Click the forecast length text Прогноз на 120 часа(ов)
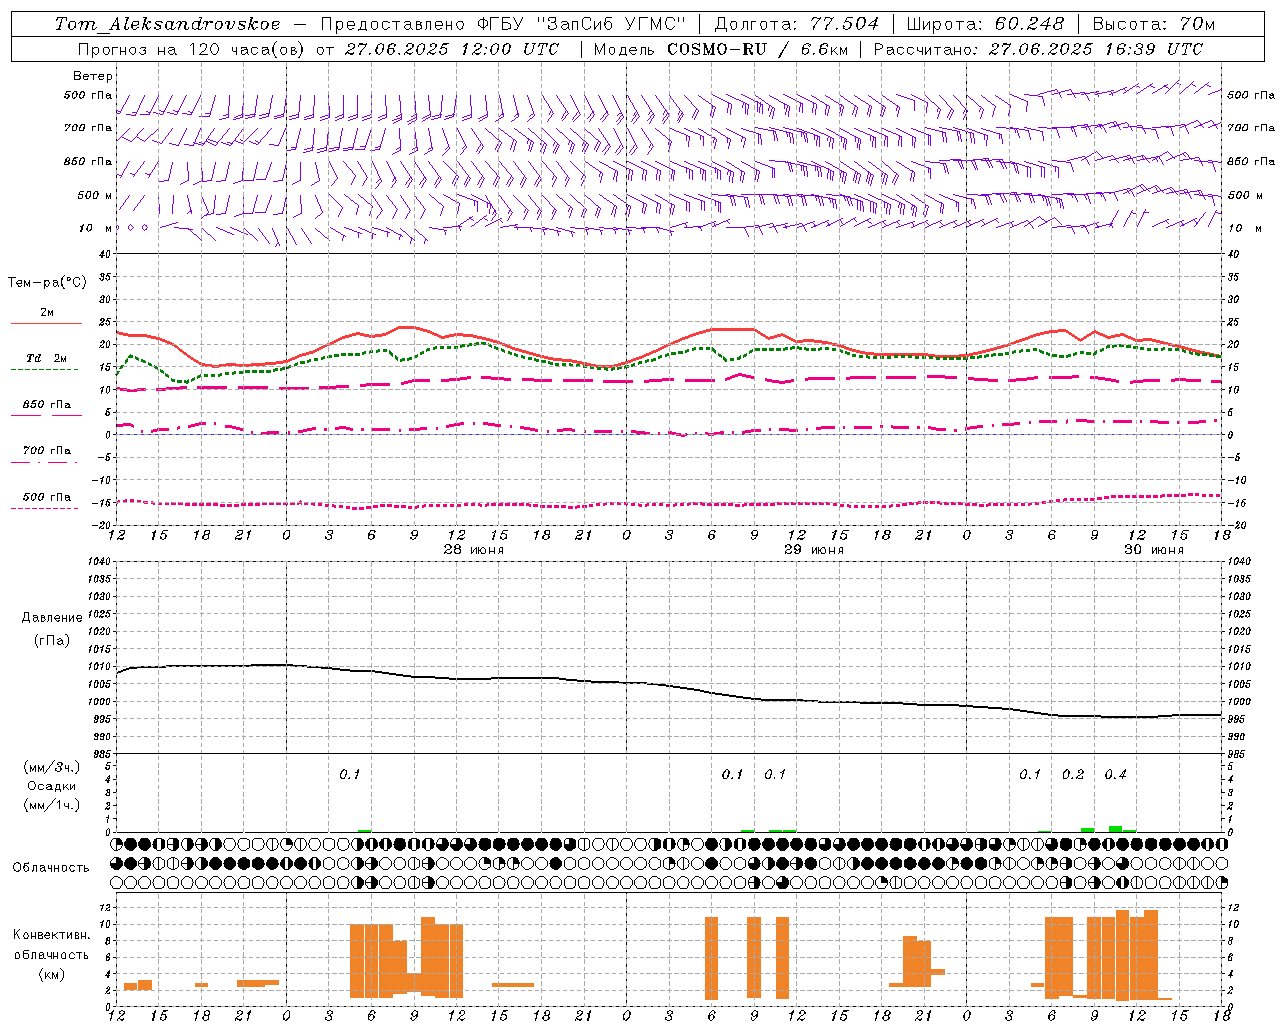This screenshot has height=1024, width=1280. [192, 49]
